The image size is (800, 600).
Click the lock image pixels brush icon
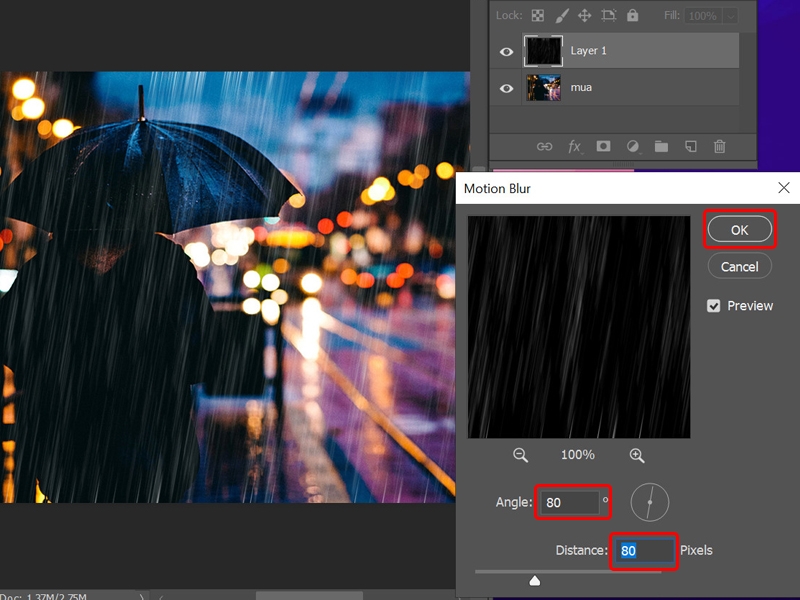click(561, 16)
